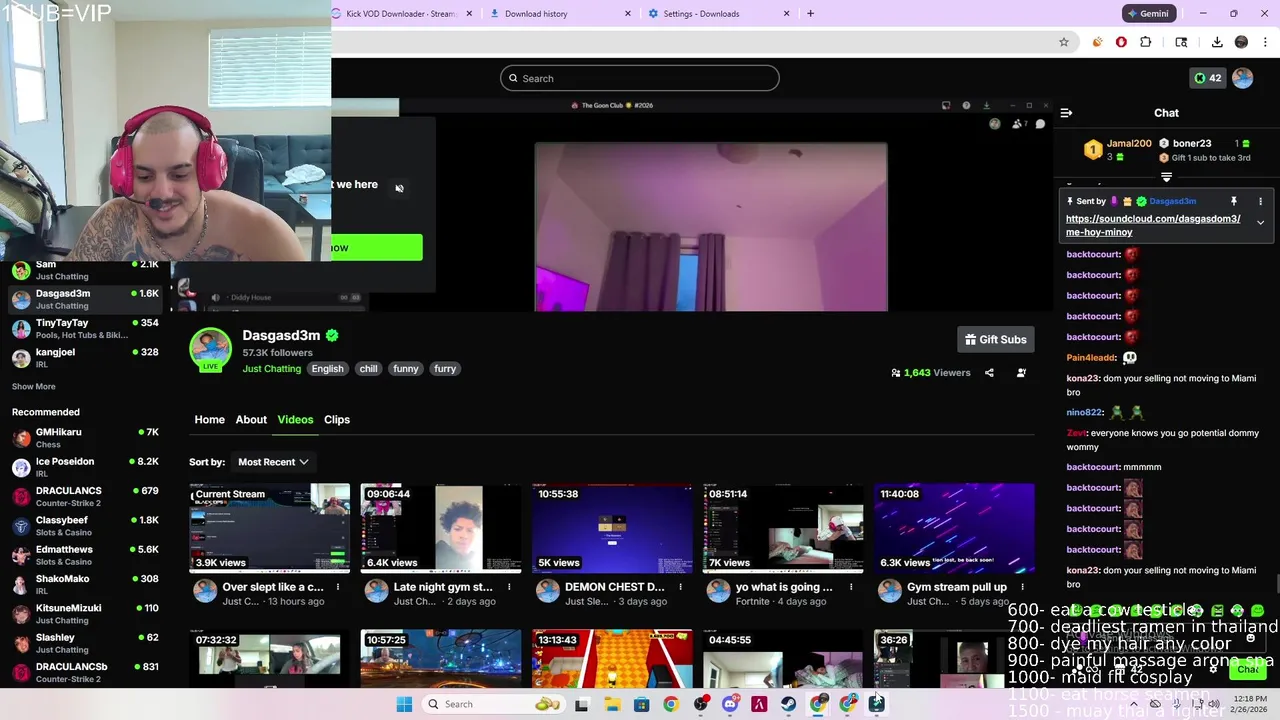Open the About tab on the channel
Image resolution: width=1280 pixels, height=720 pixels.
251,419
